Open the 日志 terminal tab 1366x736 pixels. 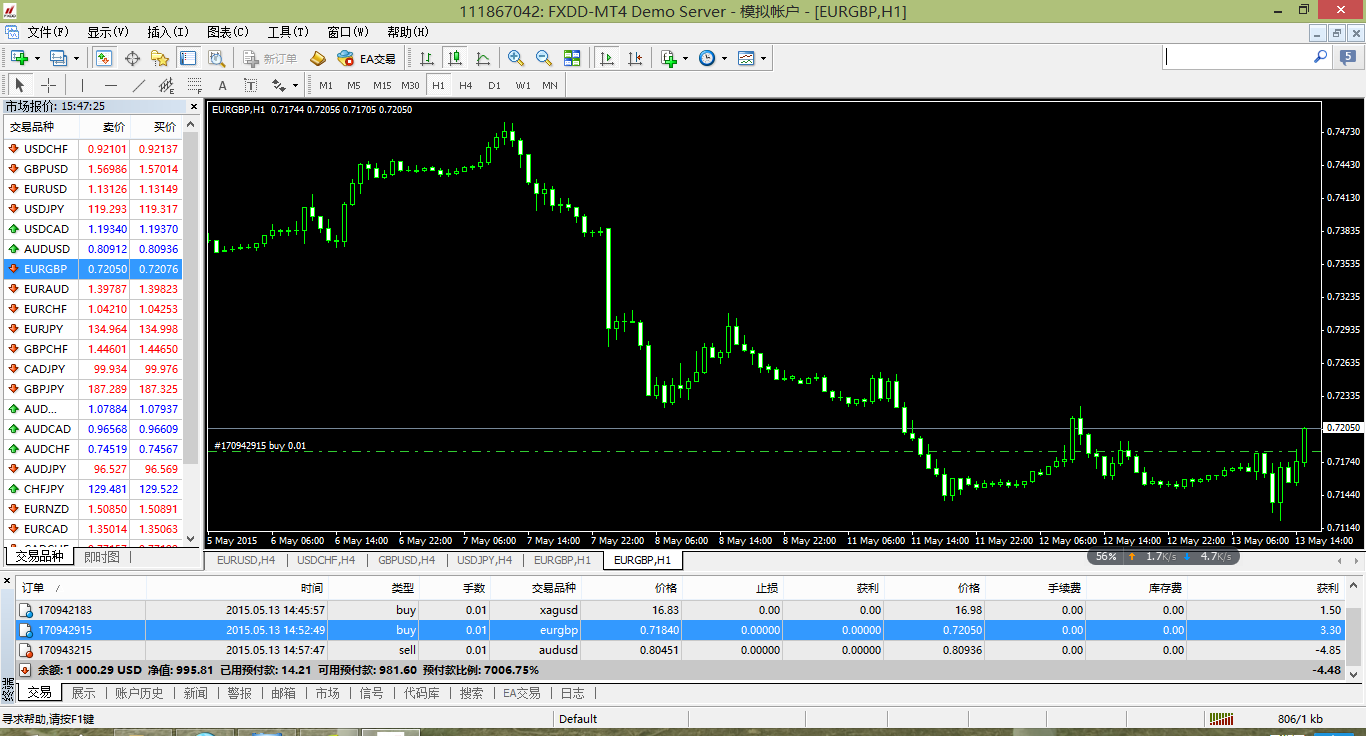[572, 693]
